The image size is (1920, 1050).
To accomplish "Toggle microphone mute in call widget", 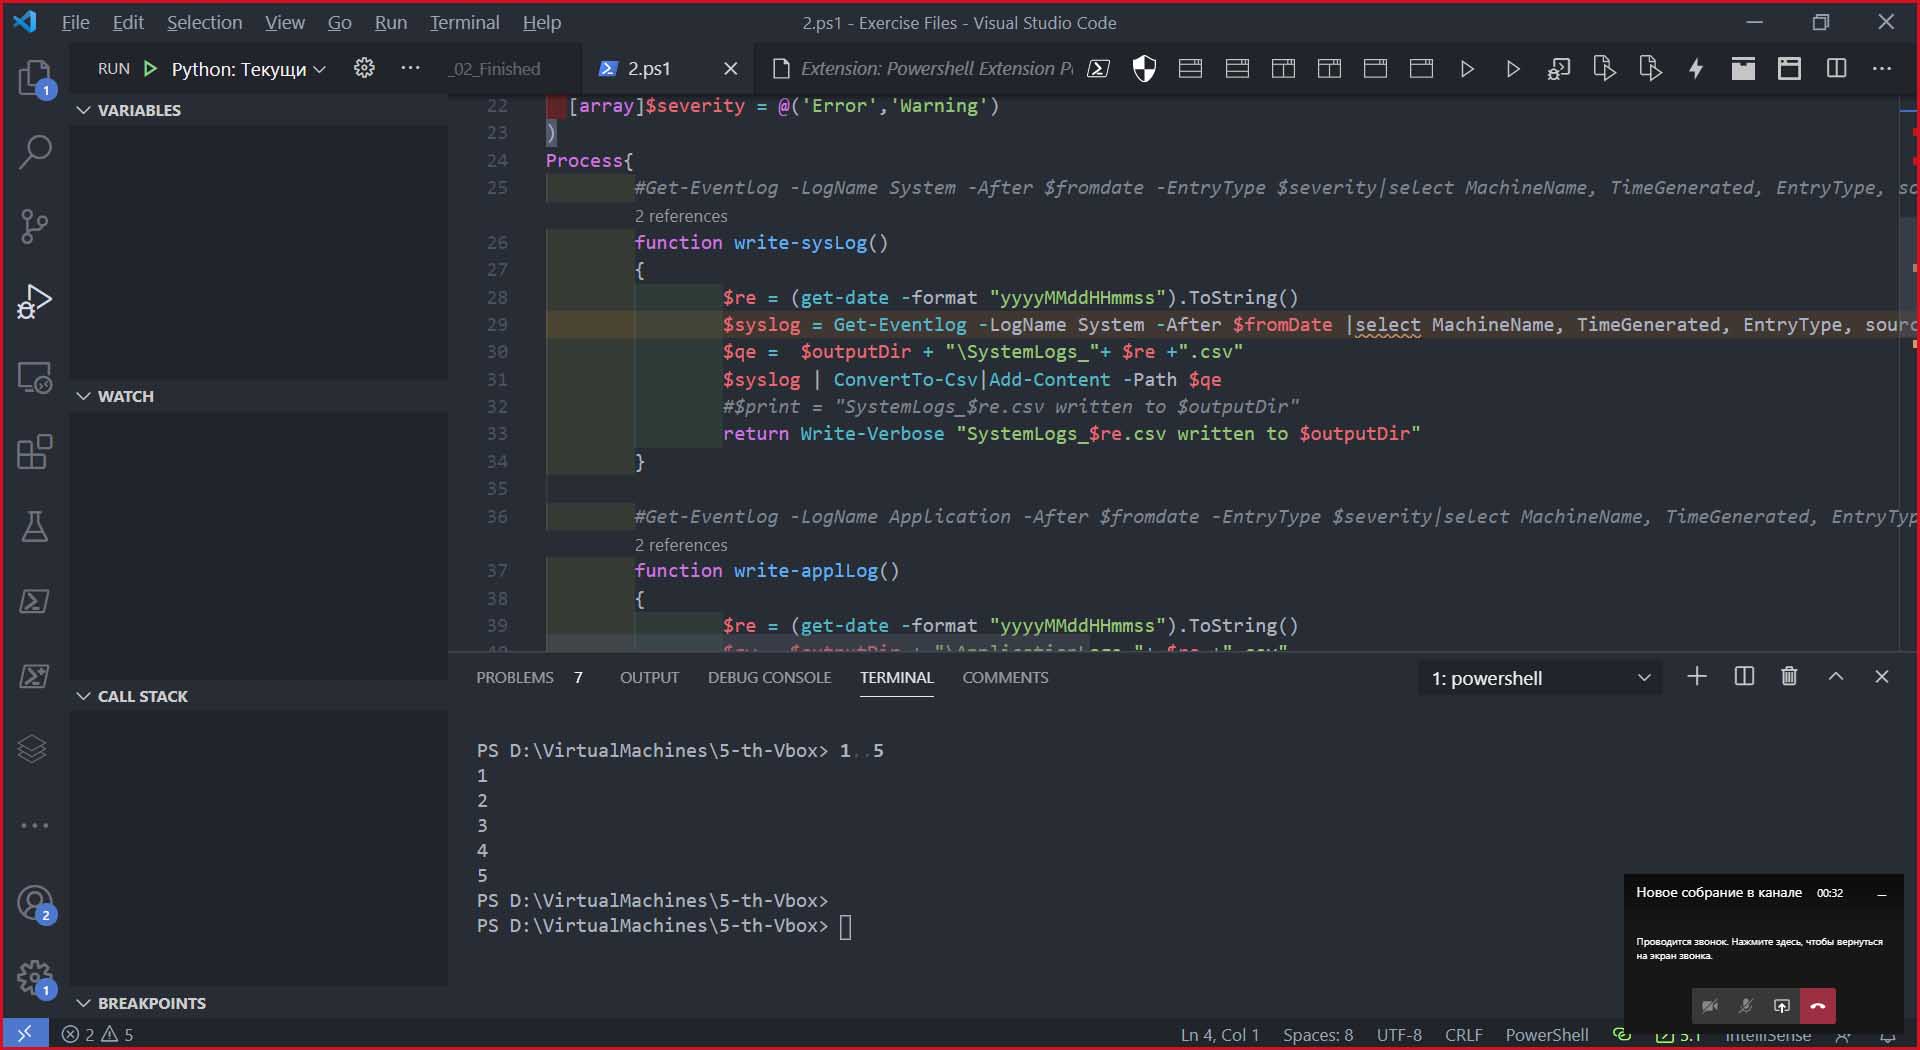I will click(x=1746, y=1006).
